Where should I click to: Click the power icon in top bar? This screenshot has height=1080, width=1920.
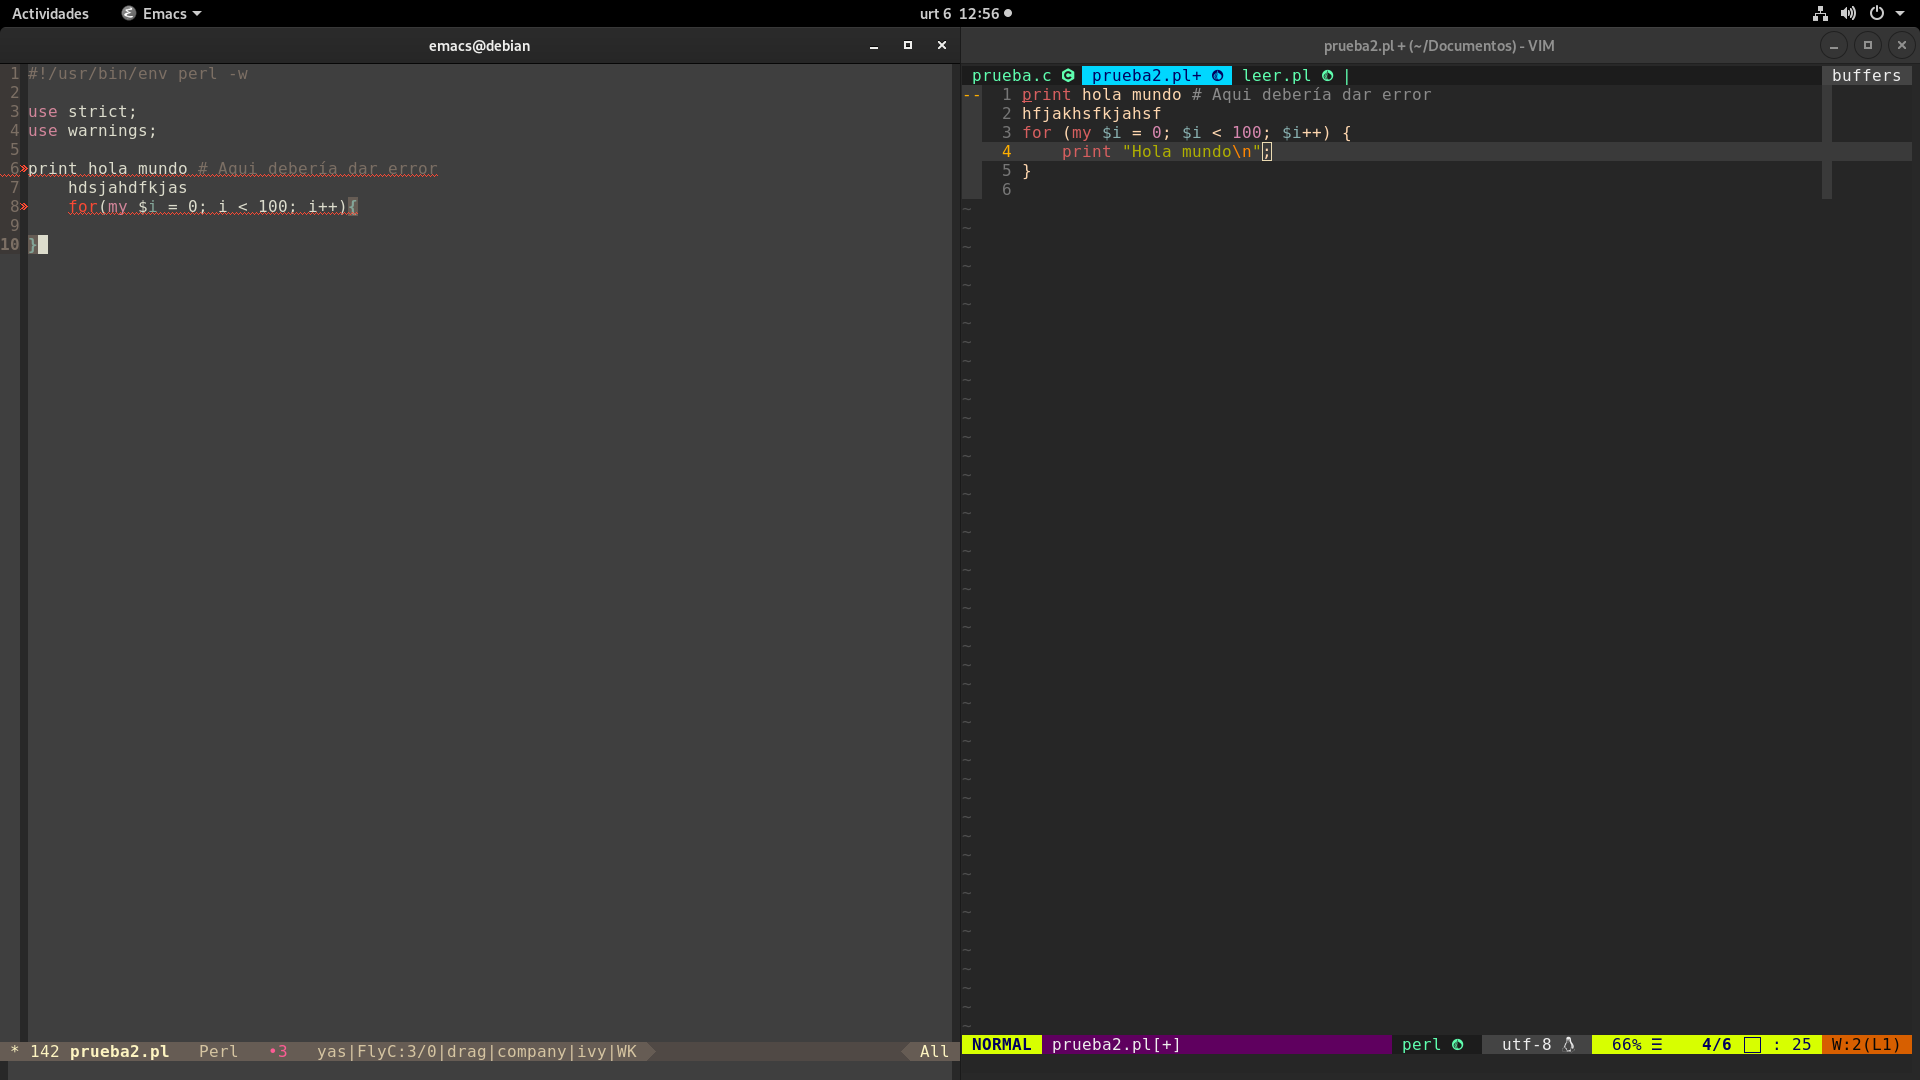pos(1877,13)
